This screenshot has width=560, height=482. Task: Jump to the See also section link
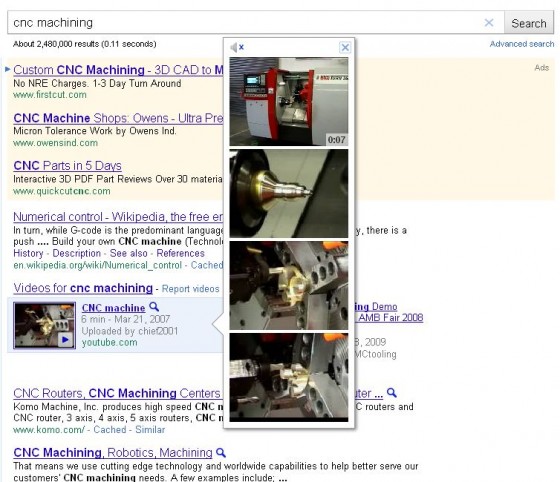click(128, 253)
